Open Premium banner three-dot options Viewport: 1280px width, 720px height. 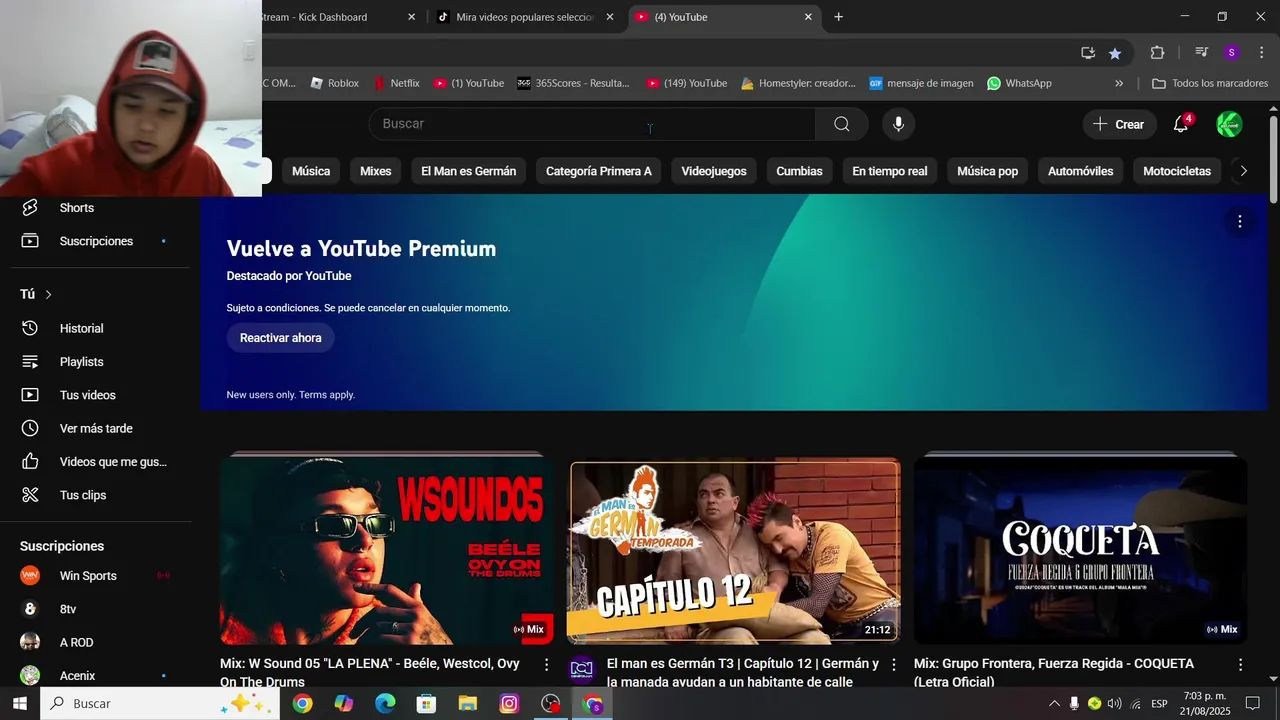click(x=1239, y=221)
